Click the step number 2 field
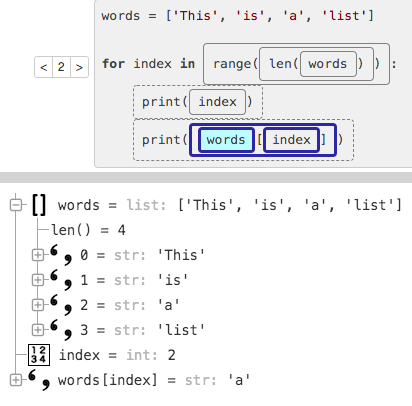This screenshot has height=406, width=412. (x=61, y=67)
